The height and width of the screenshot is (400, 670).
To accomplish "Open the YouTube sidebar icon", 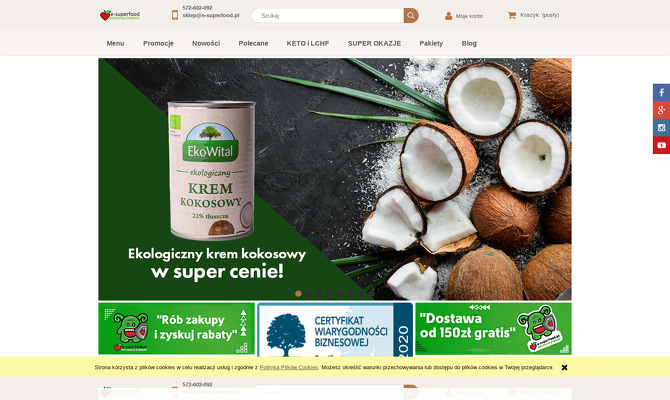I will click(x=661, y=145).
